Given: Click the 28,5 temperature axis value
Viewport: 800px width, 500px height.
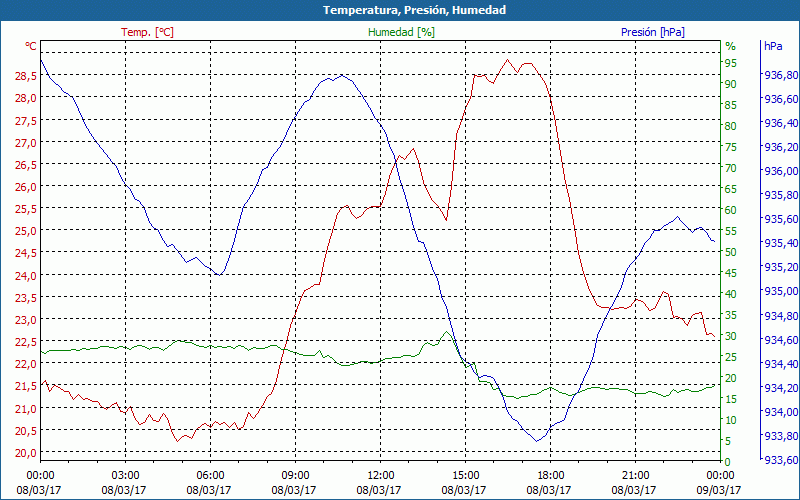Looking at the screenshot, I should tap(26, 76).
